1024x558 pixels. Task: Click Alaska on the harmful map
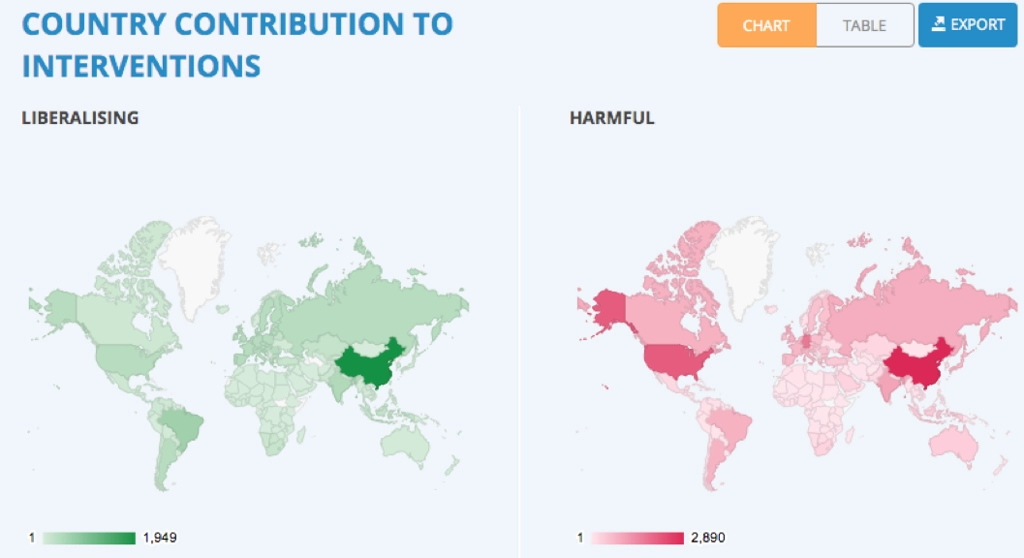coord(607,310)
